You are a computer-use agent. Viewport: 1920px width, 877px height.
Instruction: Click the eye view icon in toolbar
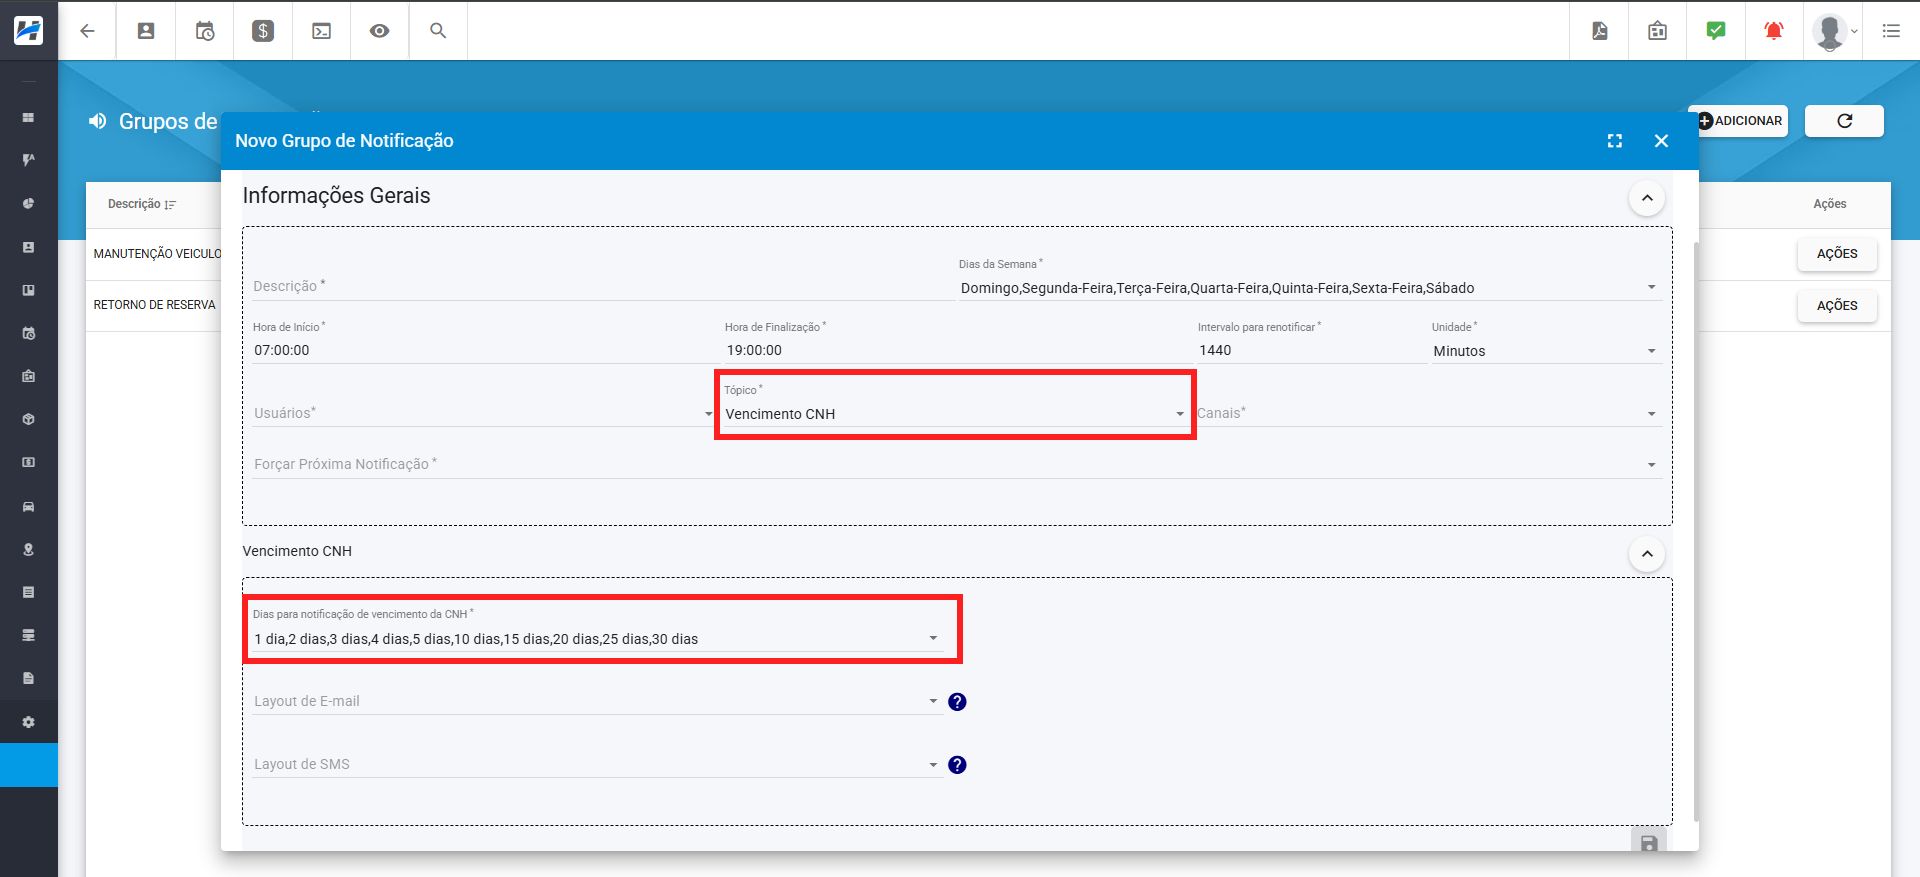click(379, 31)
